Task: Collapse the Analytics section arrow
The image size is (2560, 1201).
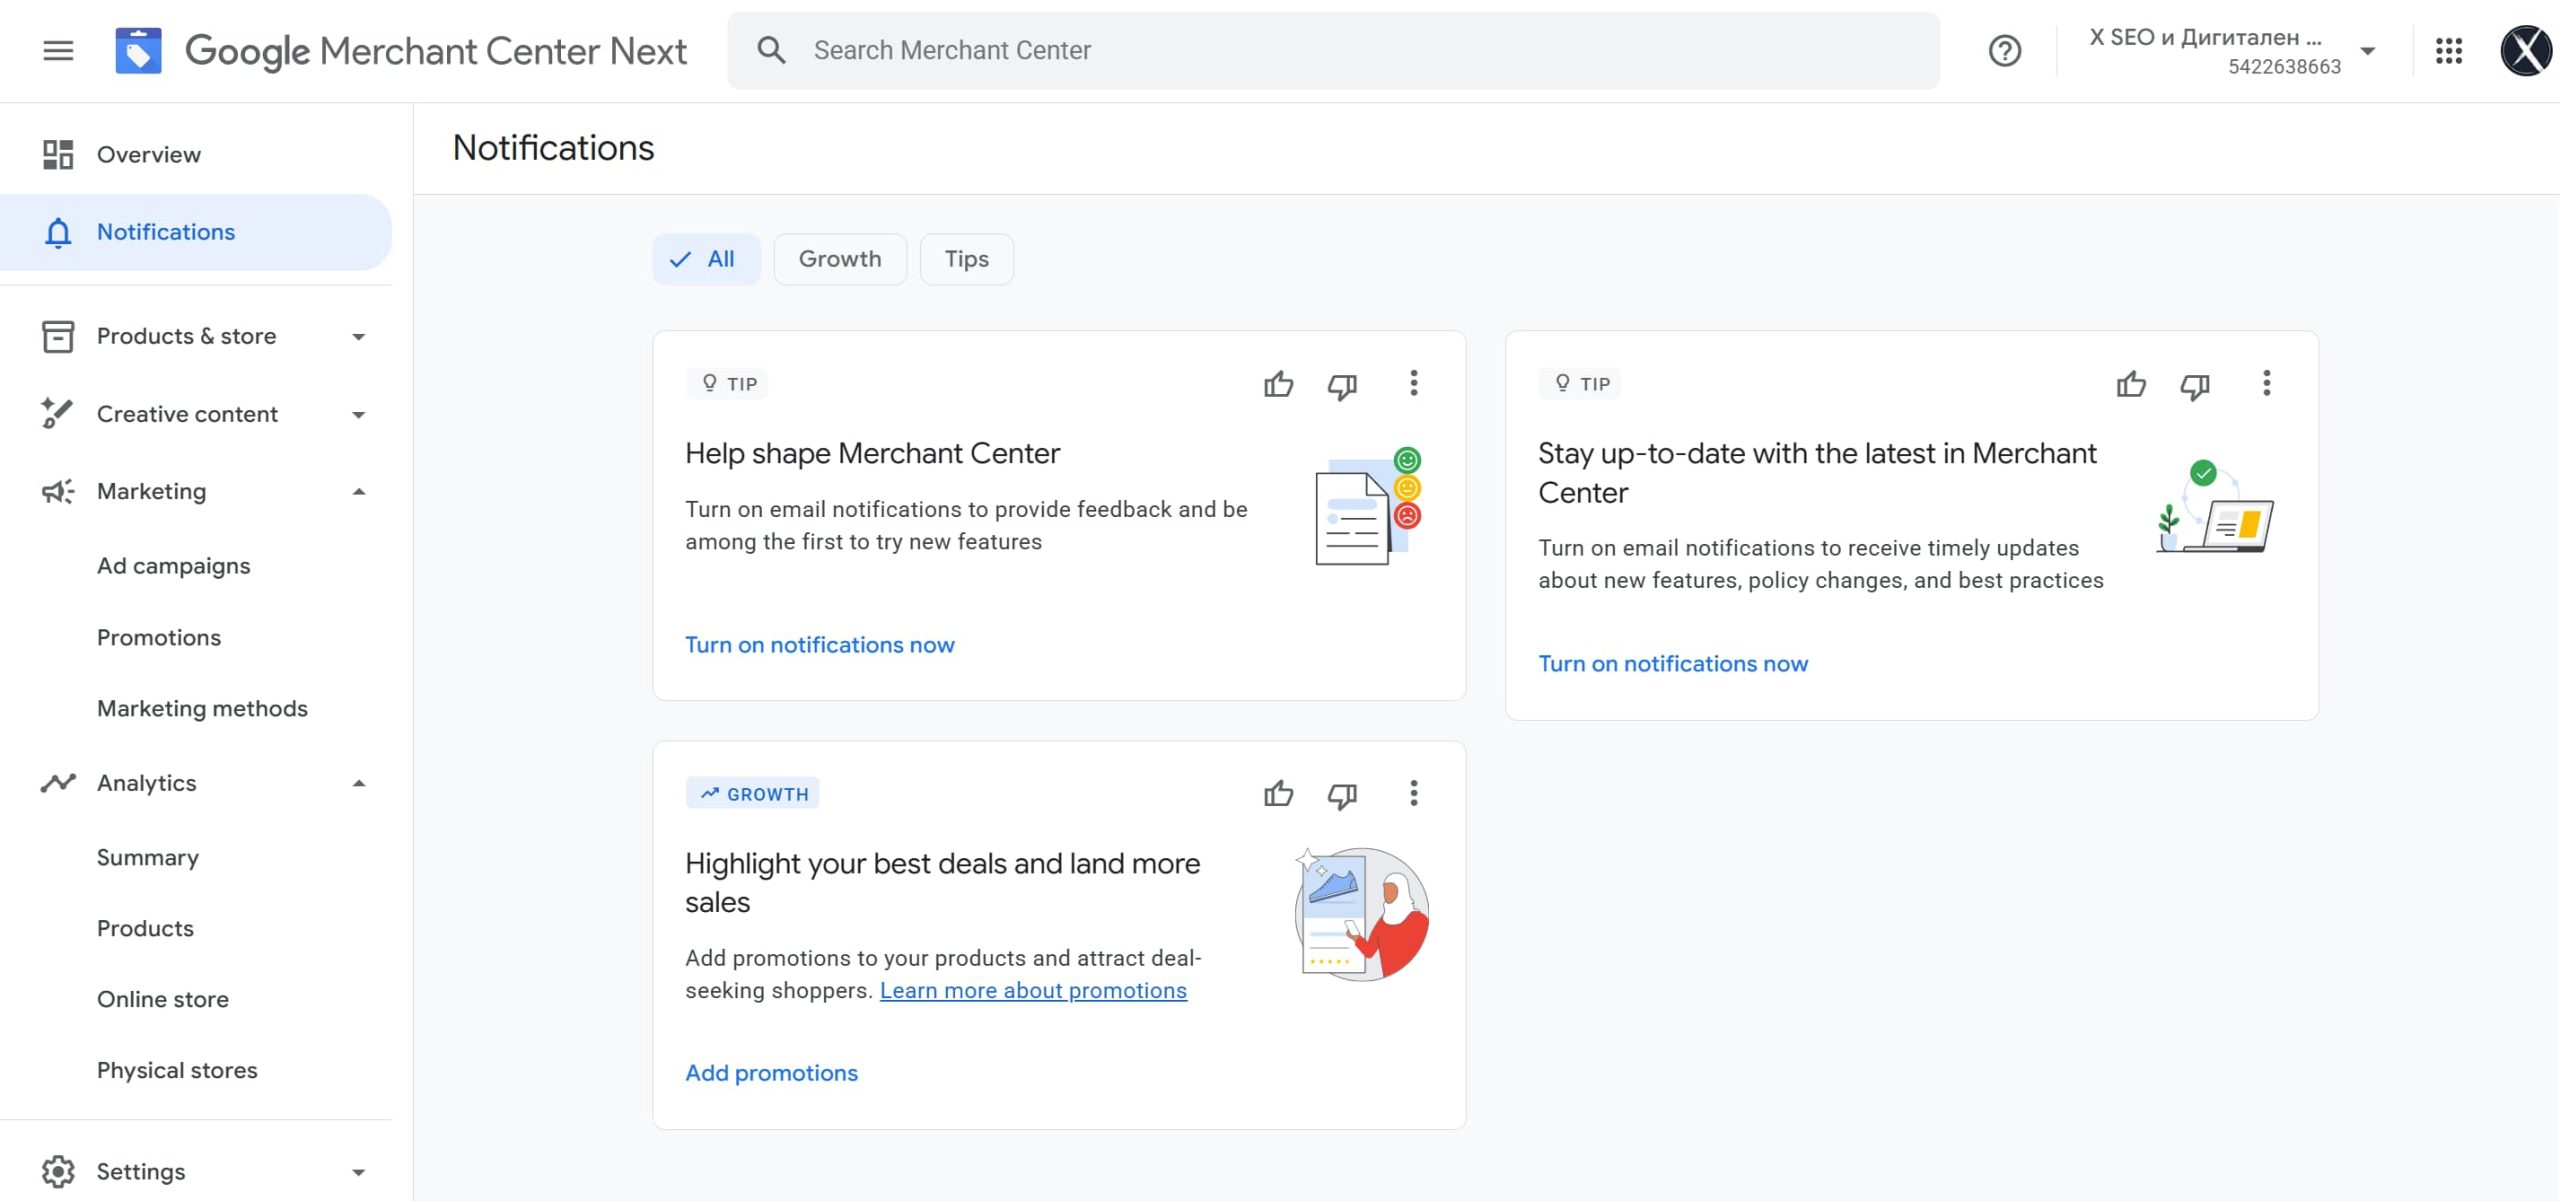Action: point(359,783)
